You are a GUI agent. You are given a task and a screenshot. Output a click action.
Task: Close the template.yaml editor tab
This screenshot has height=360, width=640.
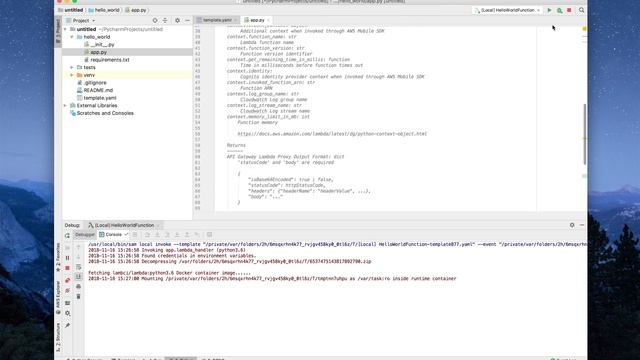click(236, 20)
